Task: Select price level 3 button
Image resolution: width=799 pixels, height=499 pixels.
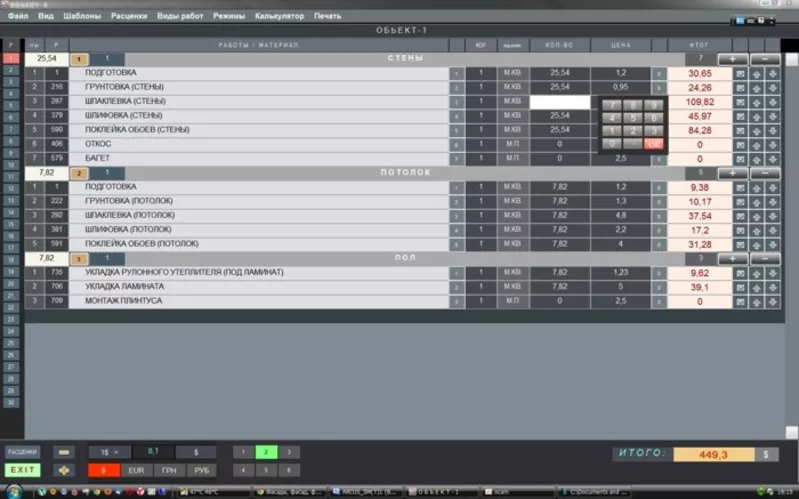Action: click(289, 452)
